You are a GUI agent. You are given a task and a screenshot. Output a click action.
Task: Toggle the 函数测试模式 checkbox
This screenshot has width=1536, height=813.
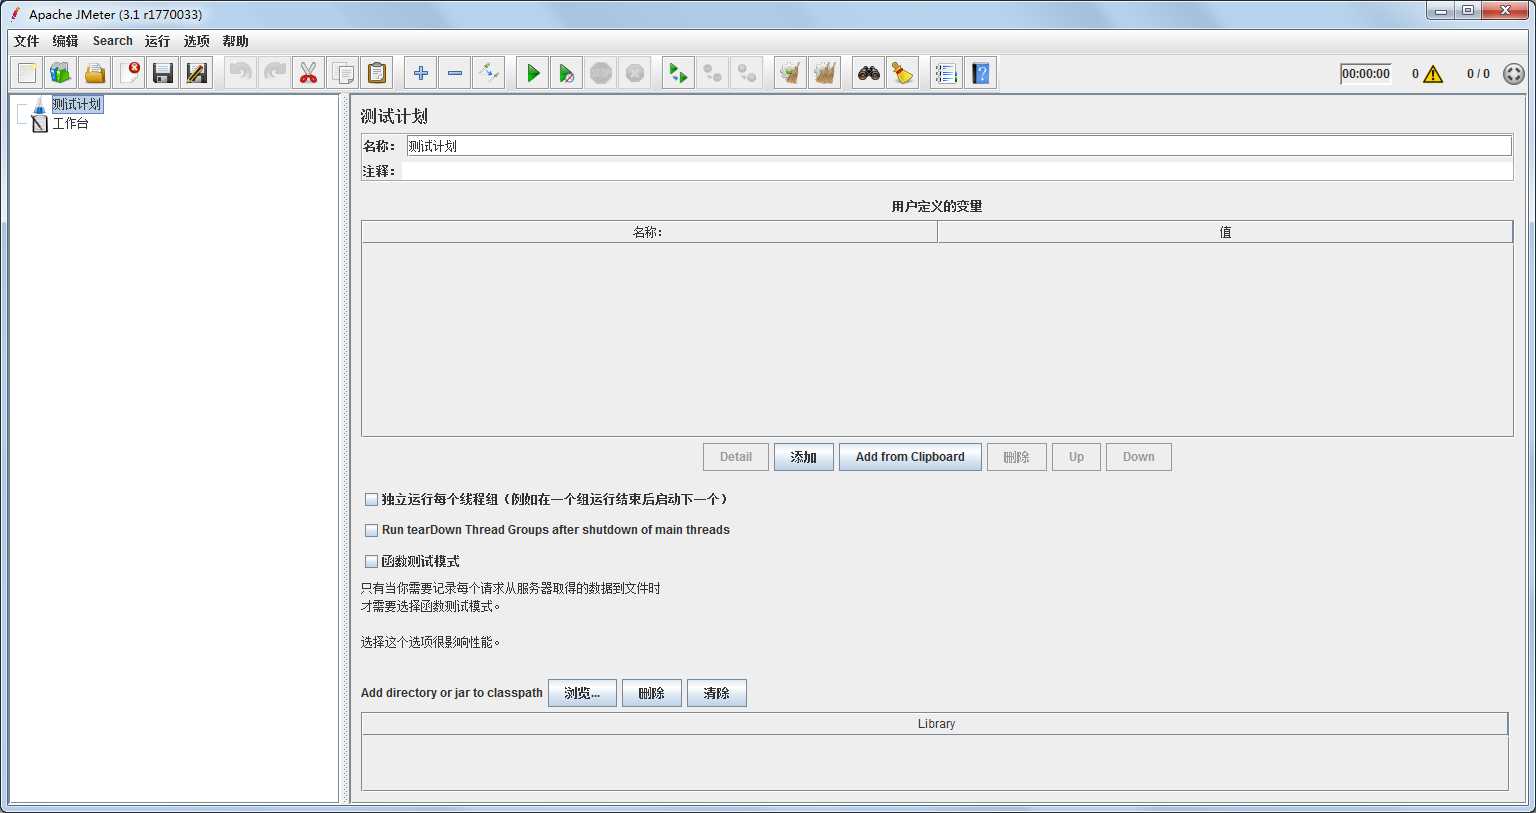point(371,562)
